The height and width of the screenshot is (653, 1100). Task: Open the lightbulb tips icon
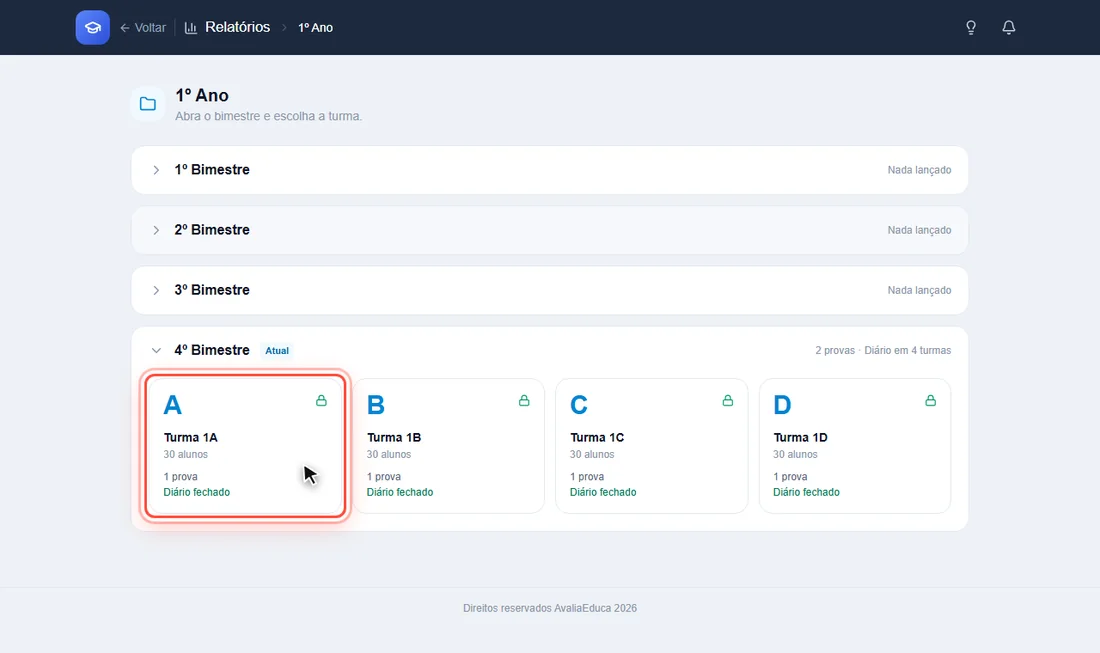point(971,27)
